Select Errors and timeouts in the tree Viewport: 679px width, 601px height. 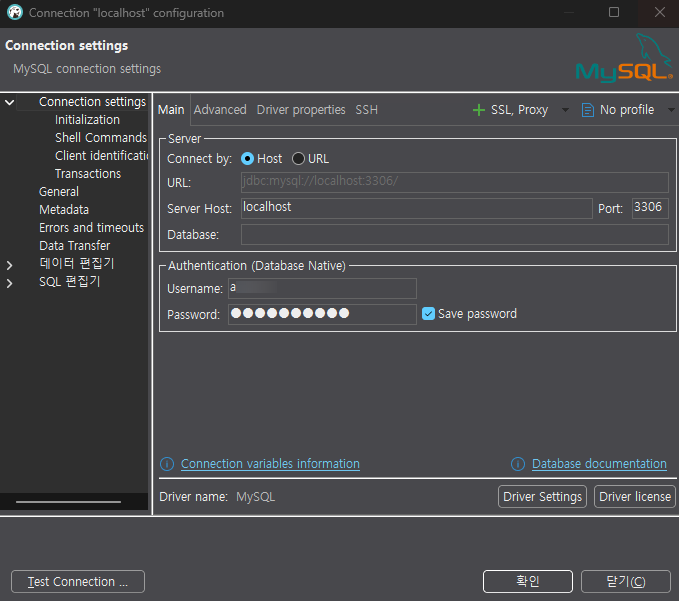91,228
